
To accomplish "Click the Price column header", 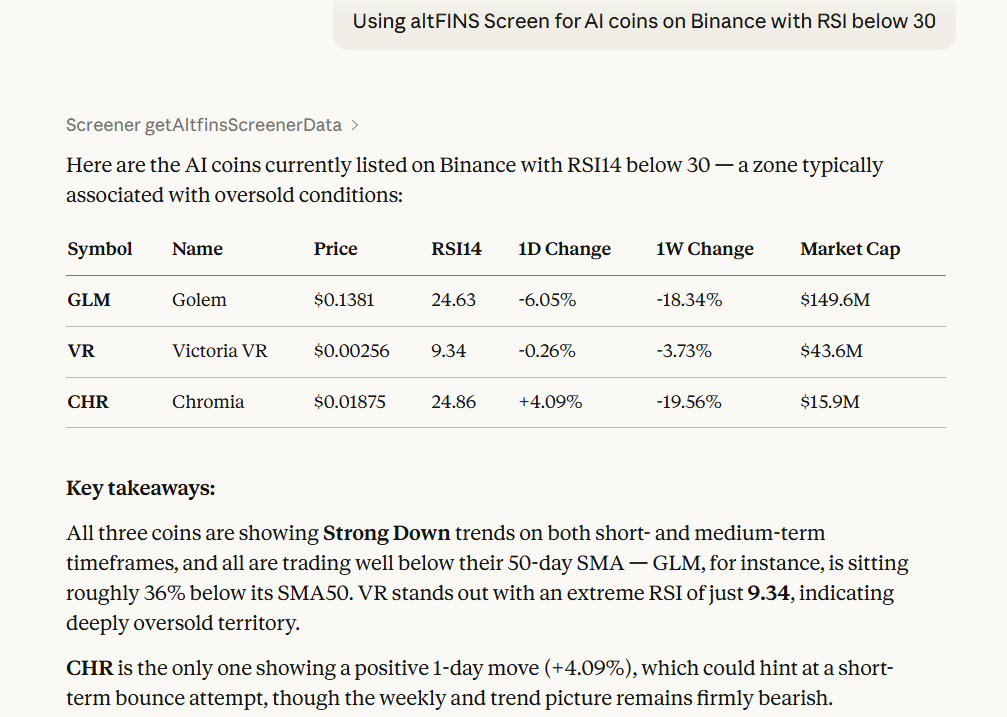I will pos(335,249).
